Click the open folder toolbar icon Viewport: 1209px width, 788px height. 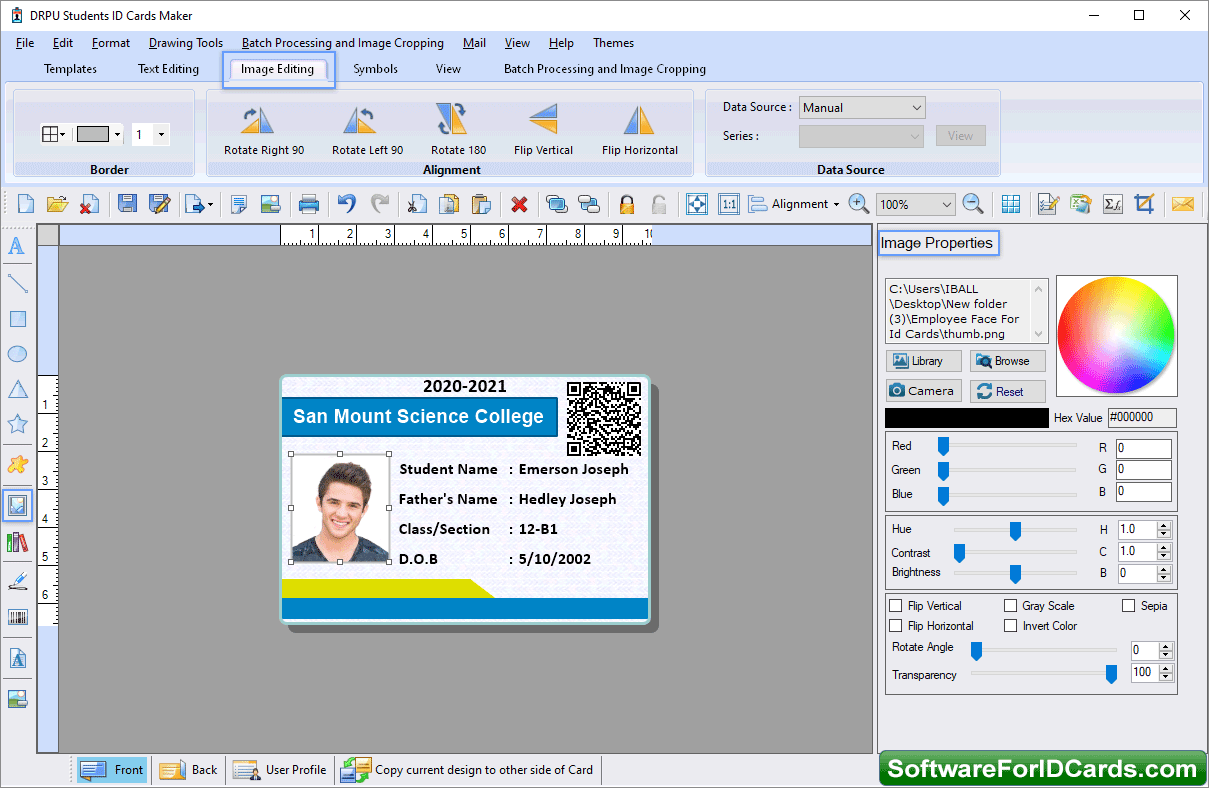pos(58,204)
